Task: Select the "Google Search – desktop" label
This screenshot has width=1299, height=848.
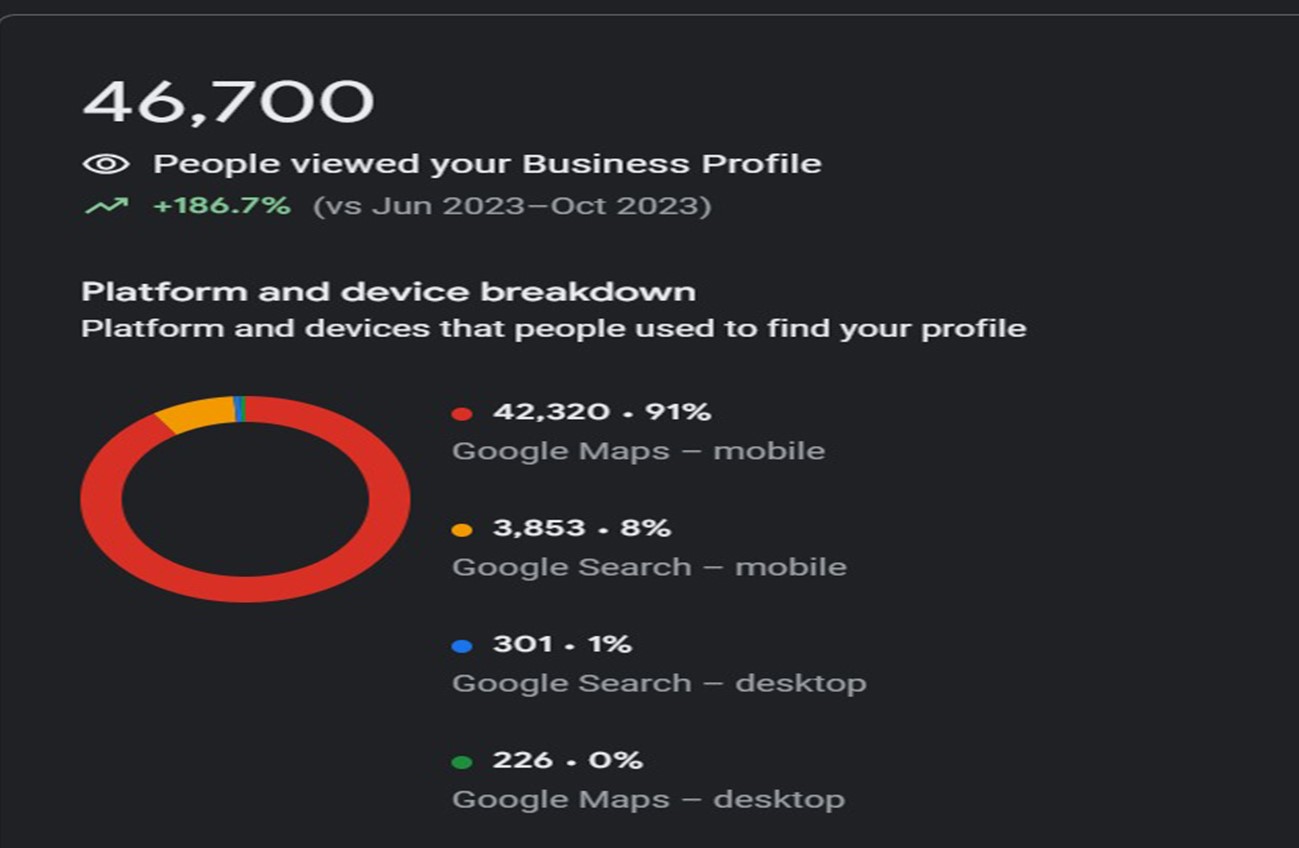Action: click(x=659, y=683)
